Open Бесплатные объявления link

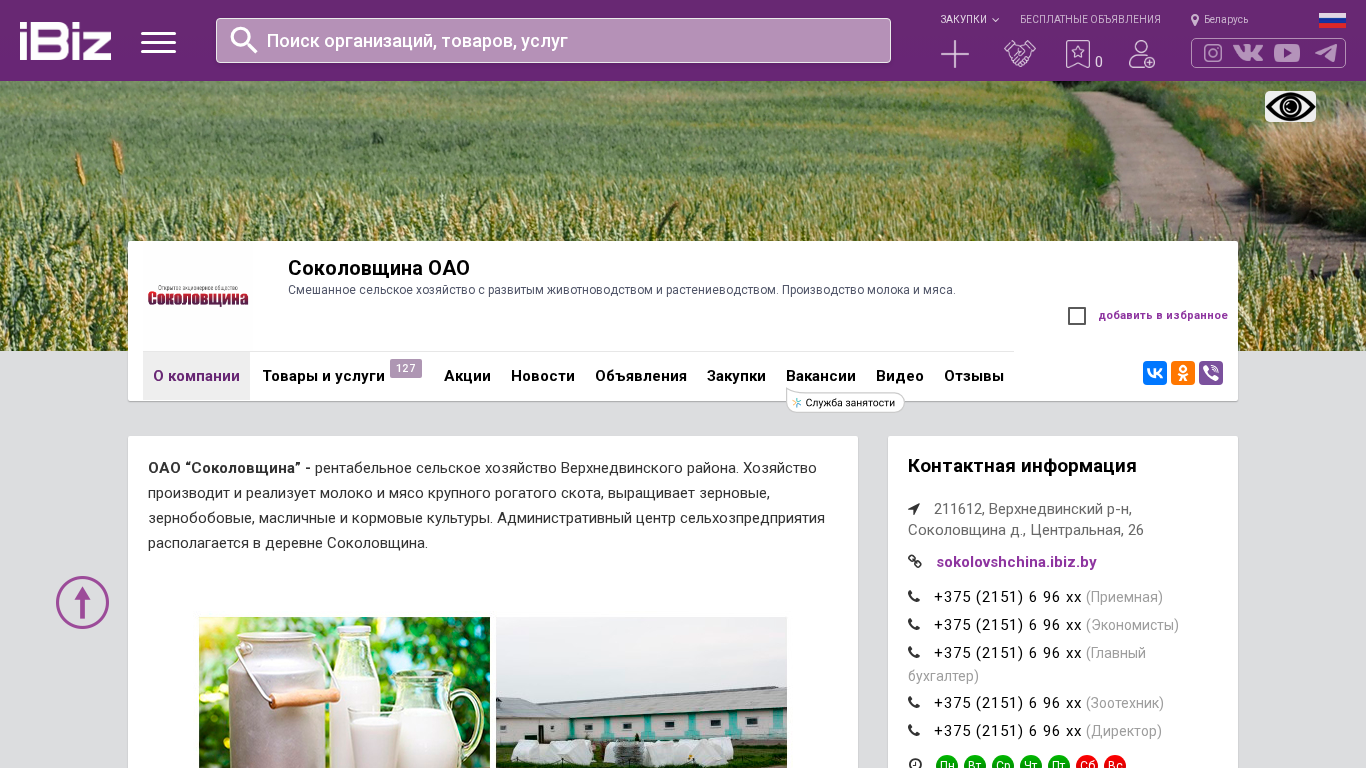coord(1090,20)
